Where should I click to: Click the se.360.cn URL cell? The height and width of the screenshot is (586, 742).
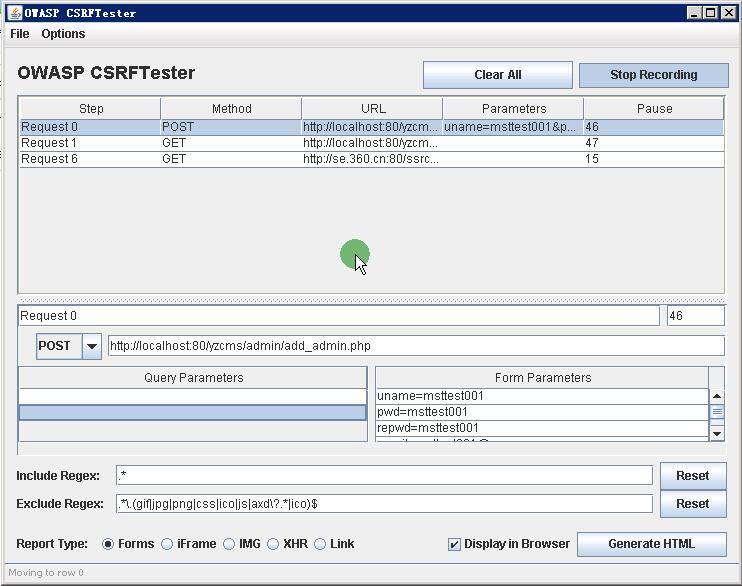pos(372,160)
